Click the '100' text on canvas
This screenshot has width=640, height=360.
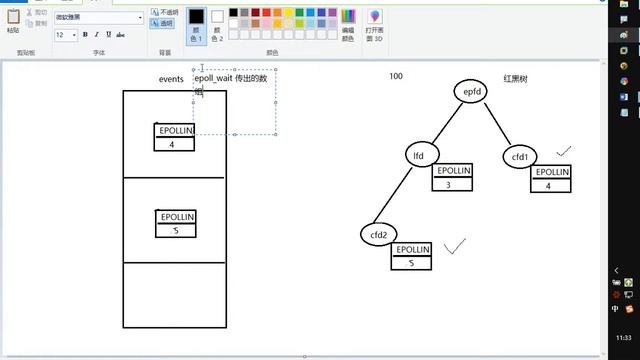[x=396, y=76]
